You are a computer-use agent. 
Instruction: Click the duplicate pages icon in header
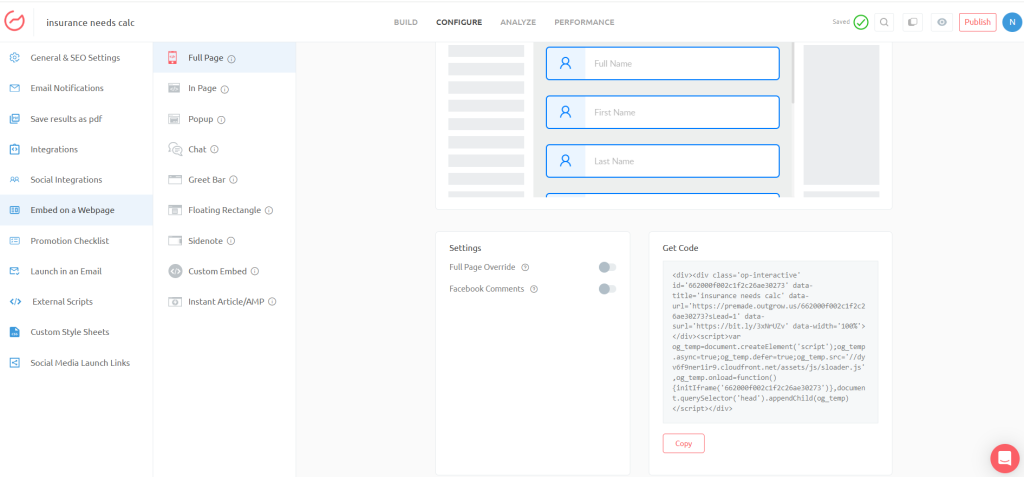[x=912, y=22]
